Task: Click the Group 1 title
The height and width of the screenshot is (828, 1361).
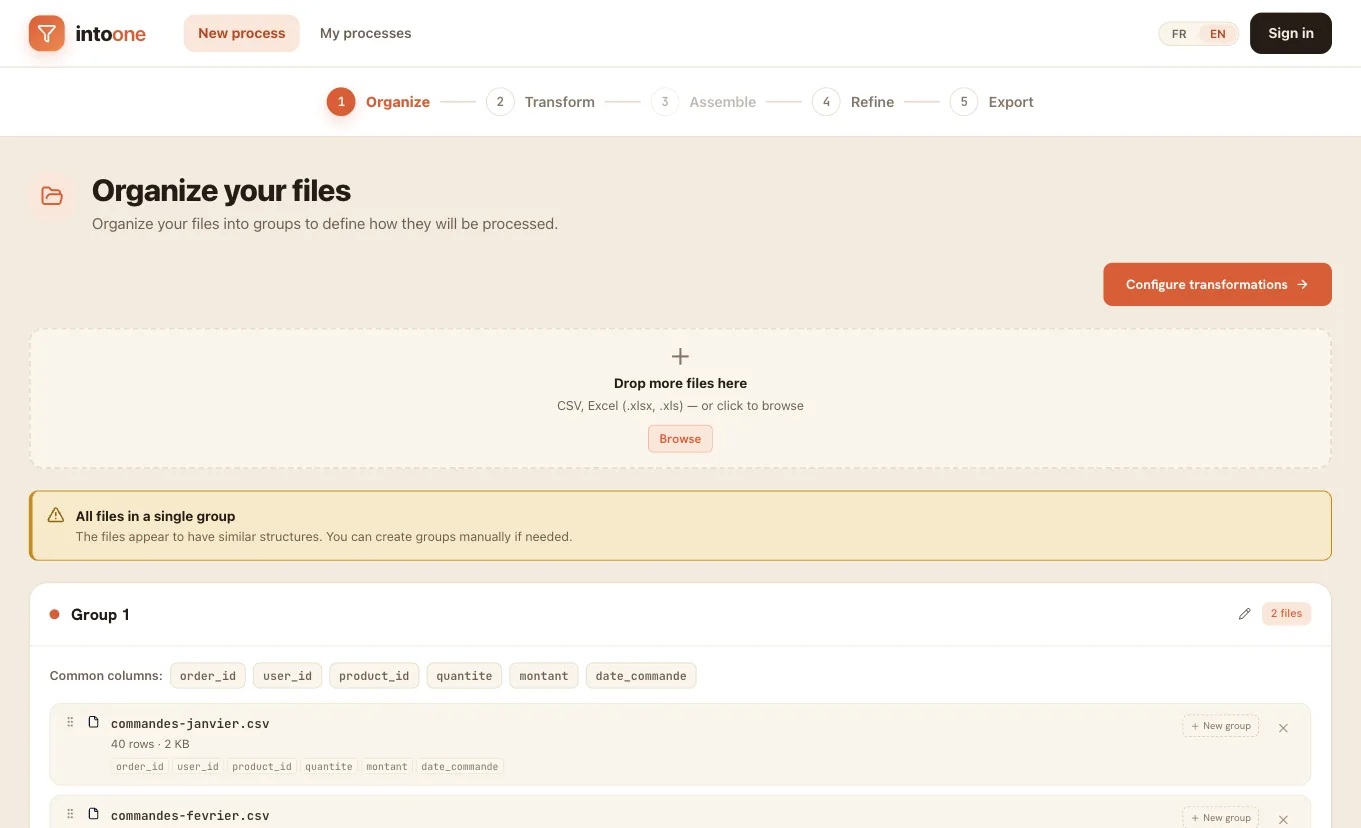Action: pyautogui.click(x=100, y=614)
